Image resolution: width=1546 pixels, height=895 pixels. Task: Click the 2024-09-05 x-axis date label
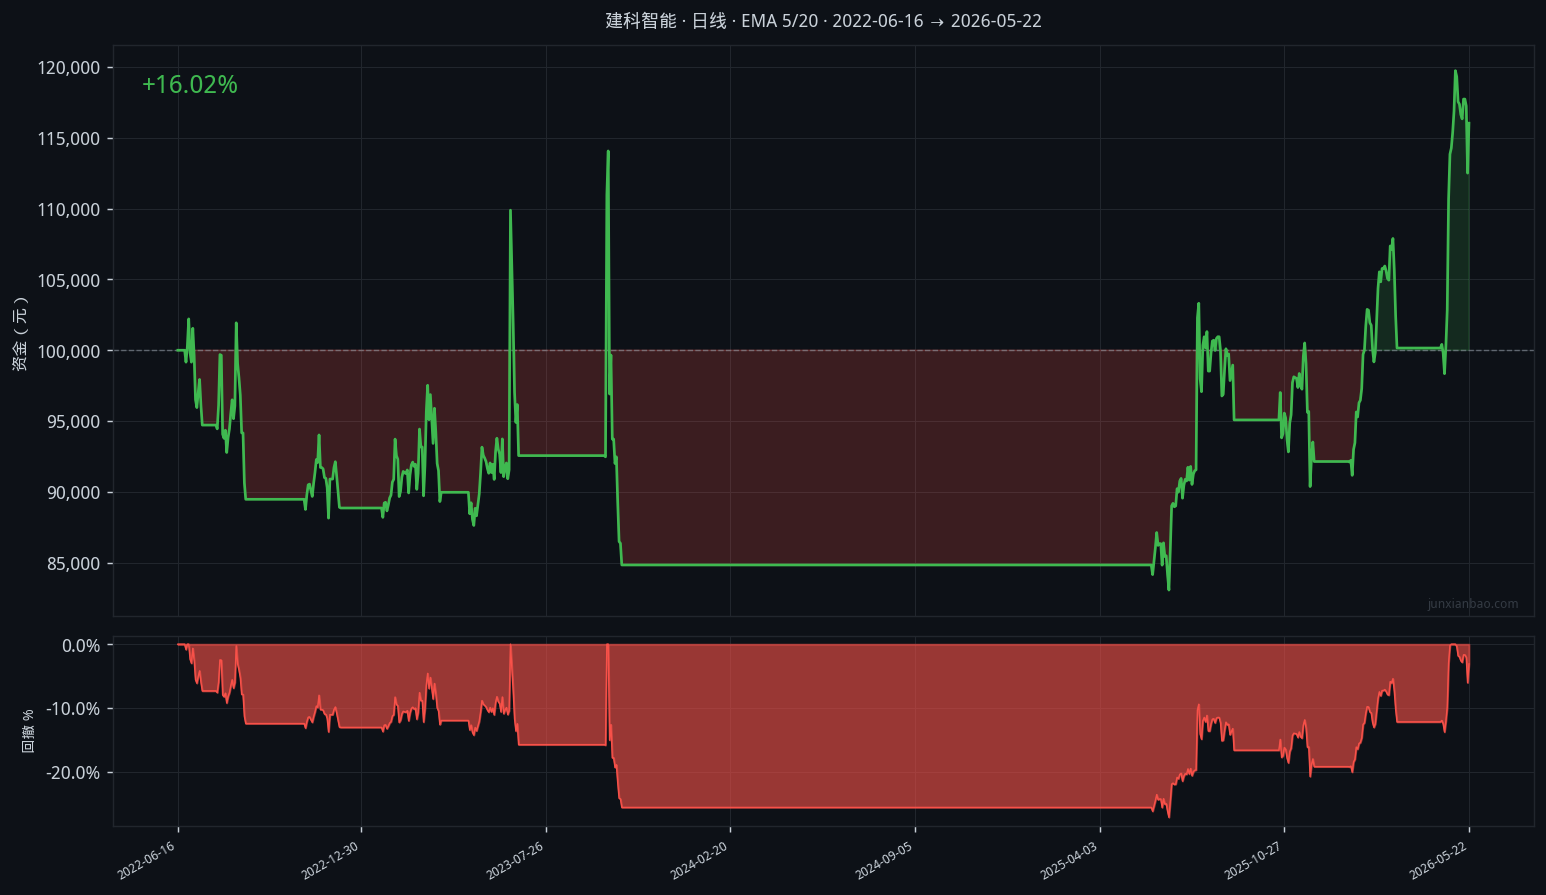[x=884, y=860]
